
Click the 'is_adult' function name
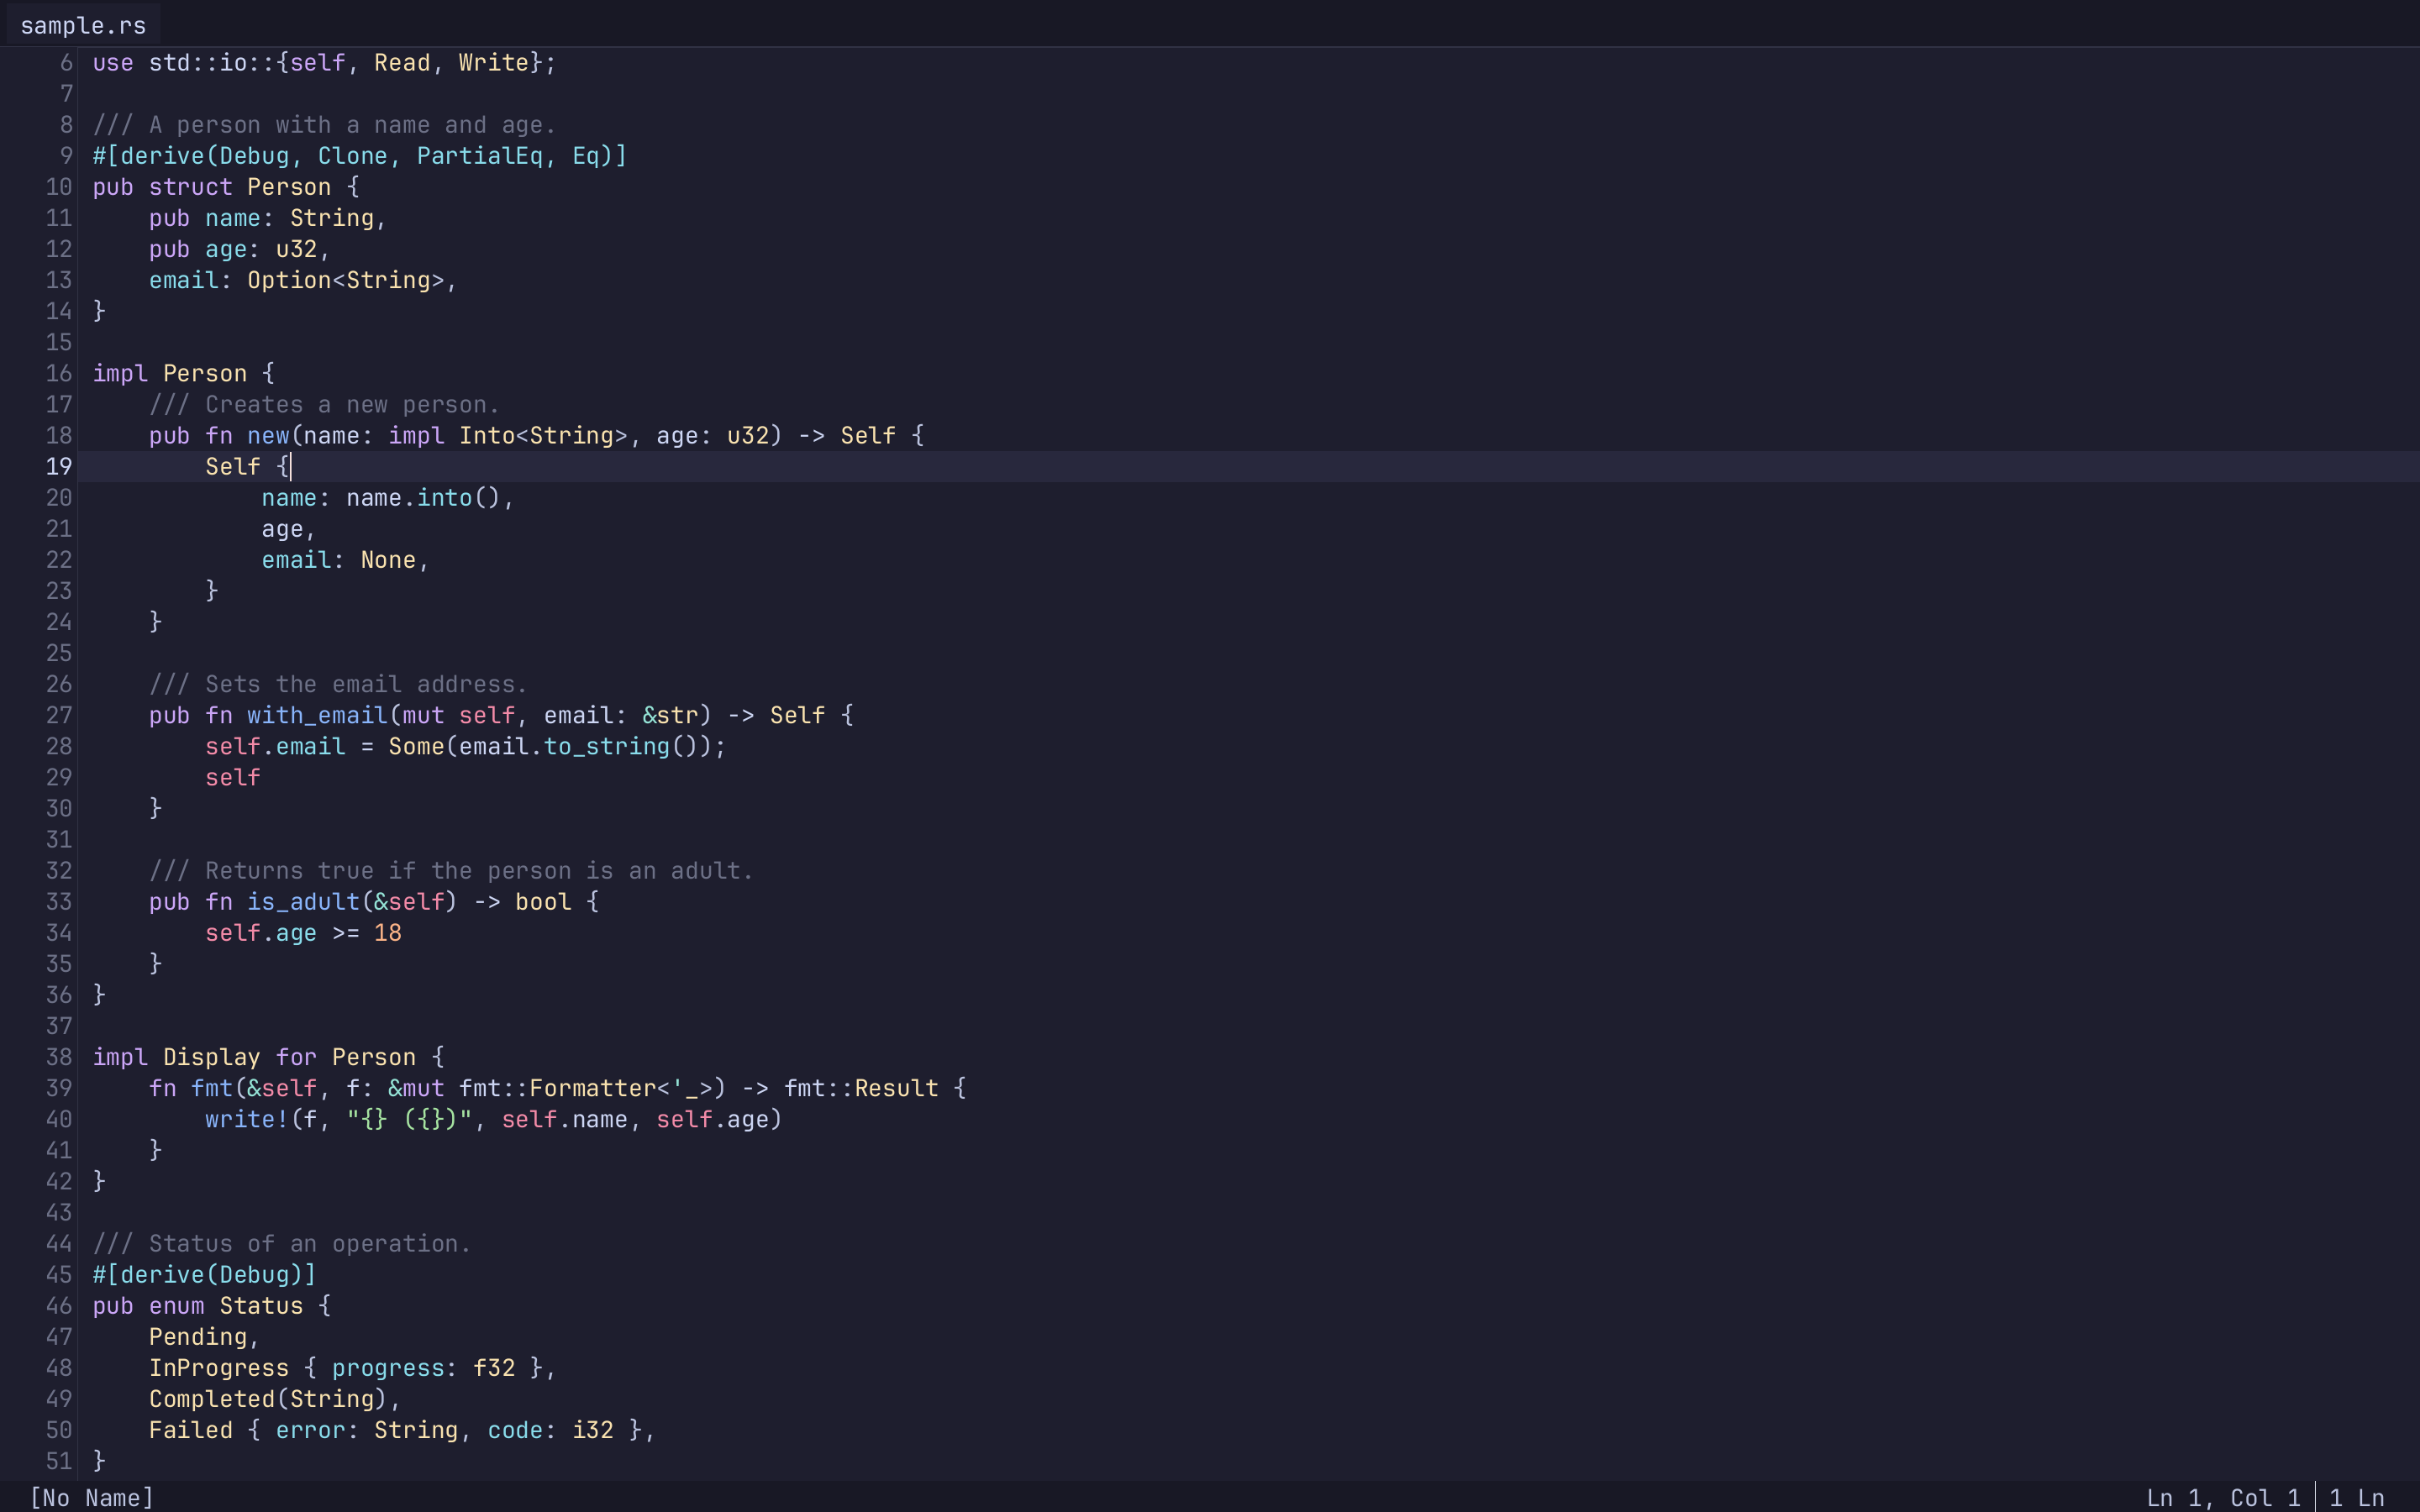click(x=303, y=901)
